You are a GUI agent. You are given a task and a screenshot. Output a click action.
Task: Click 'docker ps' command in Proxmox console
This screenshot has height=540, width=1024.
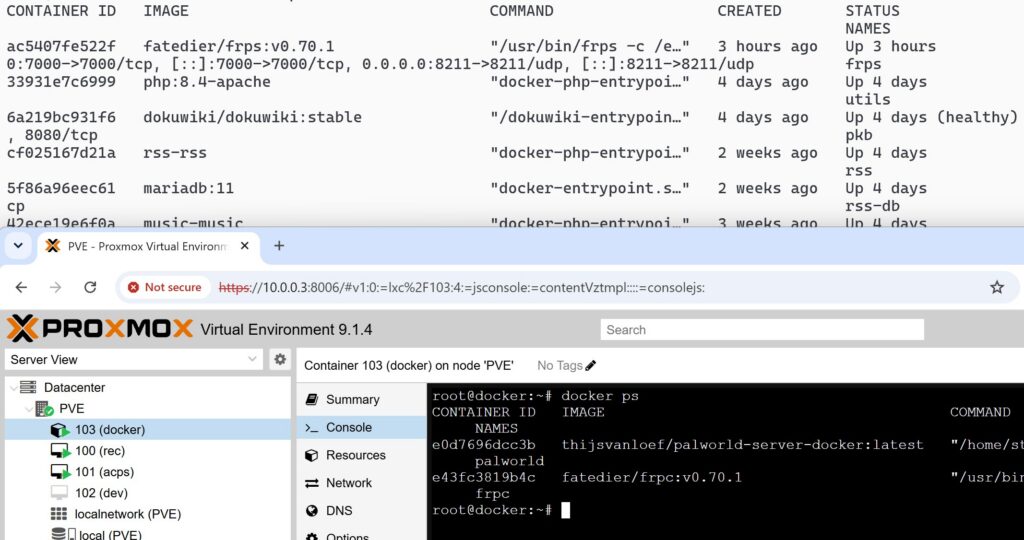click(x=600, y=396)
